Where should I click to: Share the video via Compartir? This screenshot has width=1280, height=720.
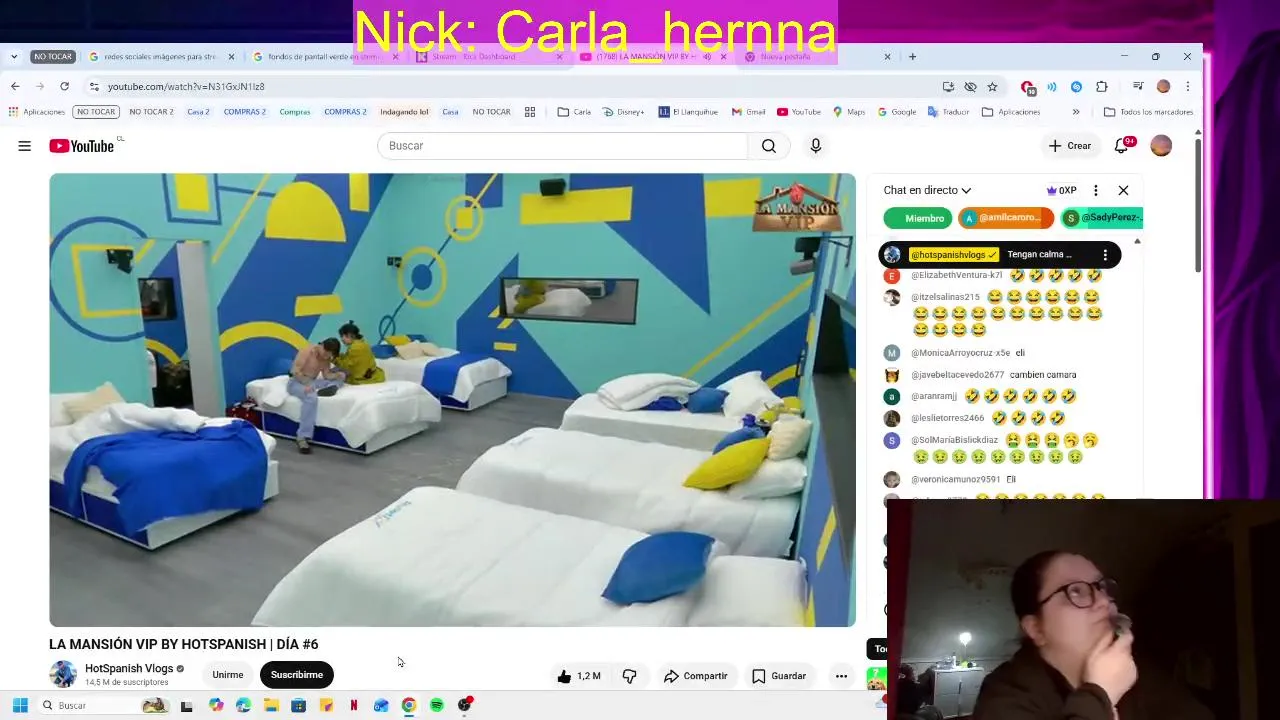tap(696, 676)
